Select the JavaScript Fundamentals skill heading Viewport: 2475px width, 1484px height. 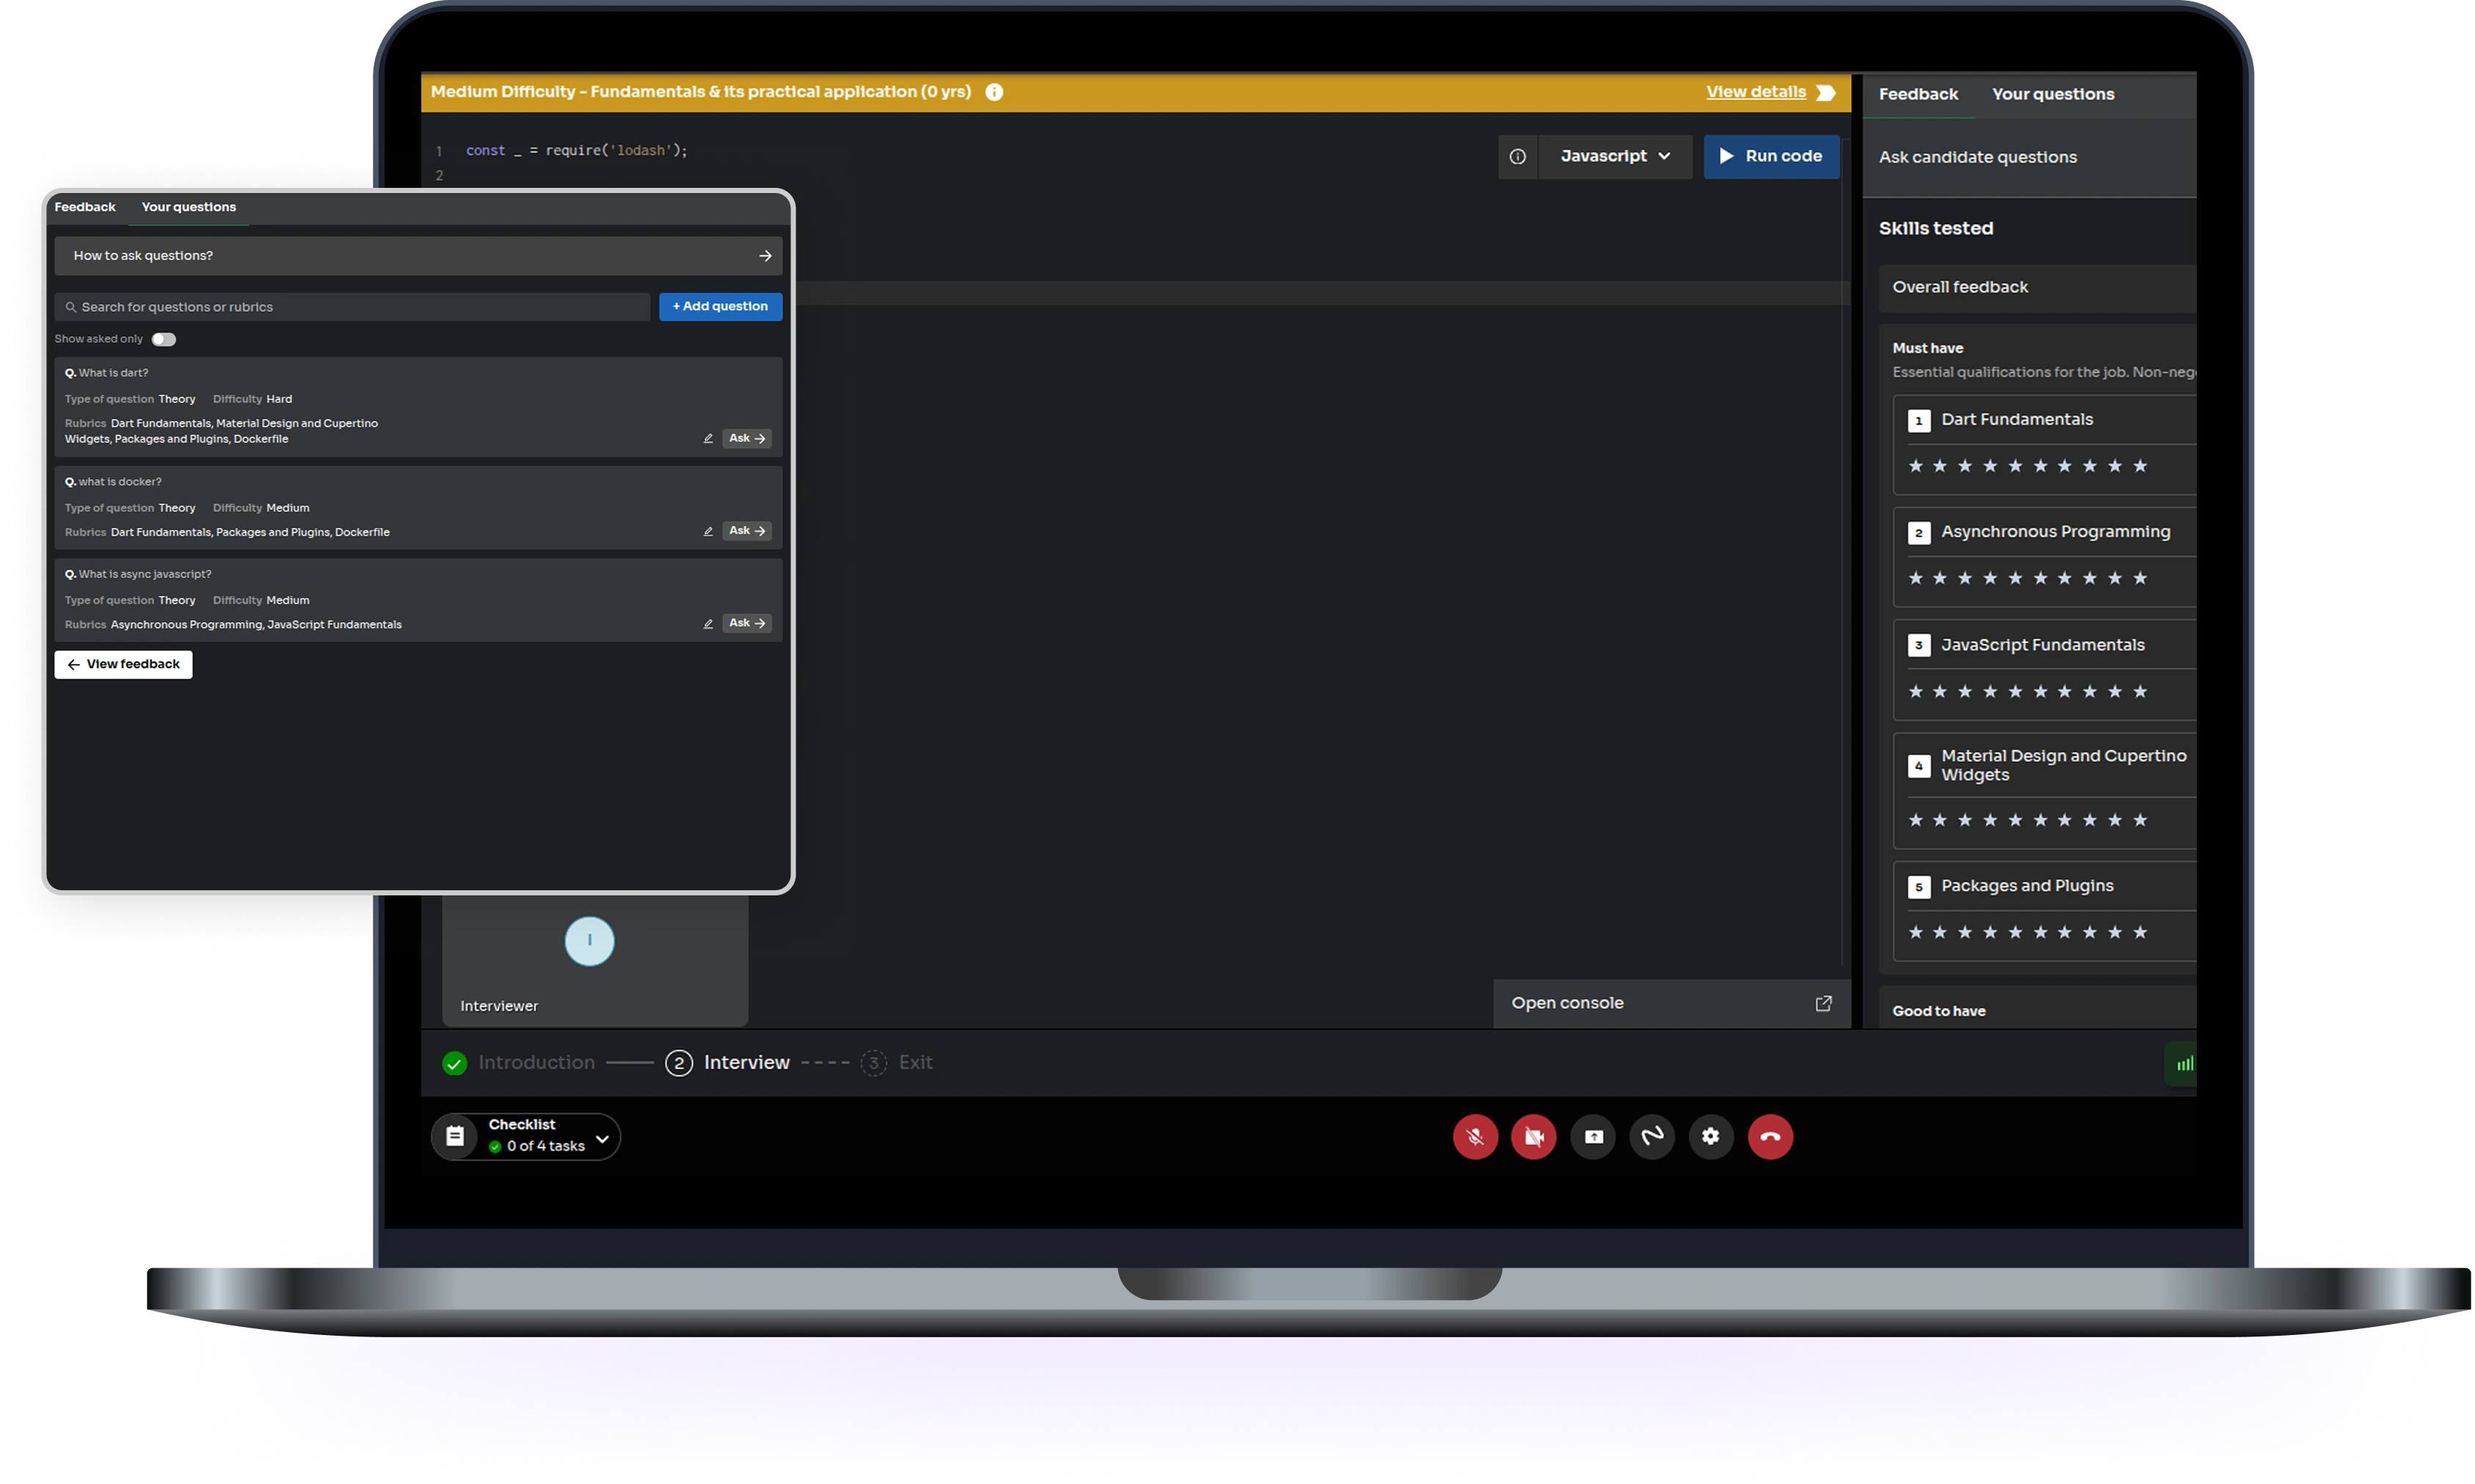point(2042,645)
